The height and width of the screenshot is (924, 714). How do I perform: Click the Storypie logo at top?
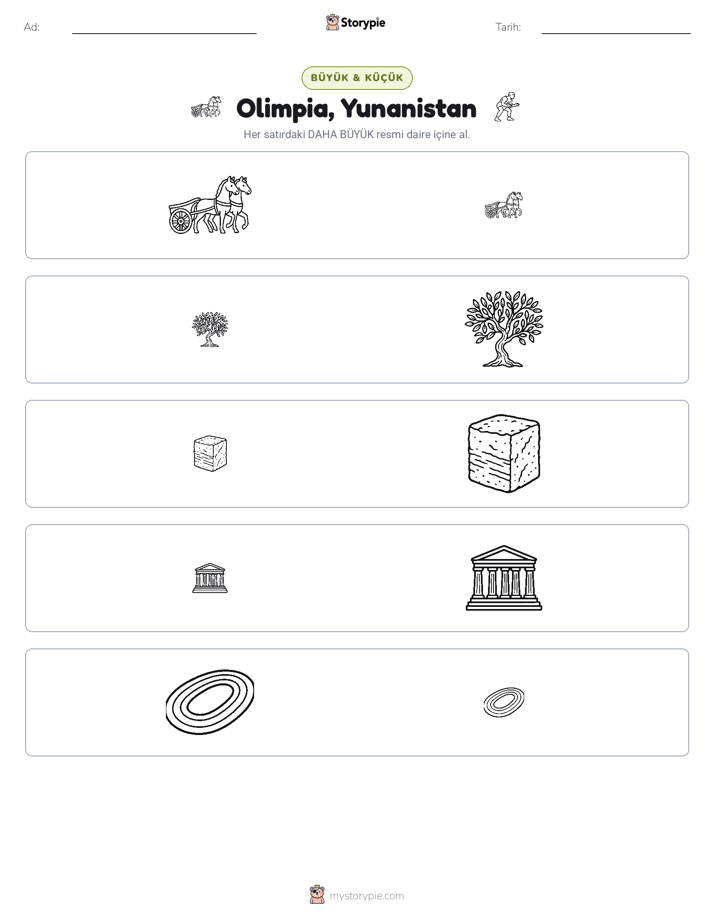tap(355, 22)
